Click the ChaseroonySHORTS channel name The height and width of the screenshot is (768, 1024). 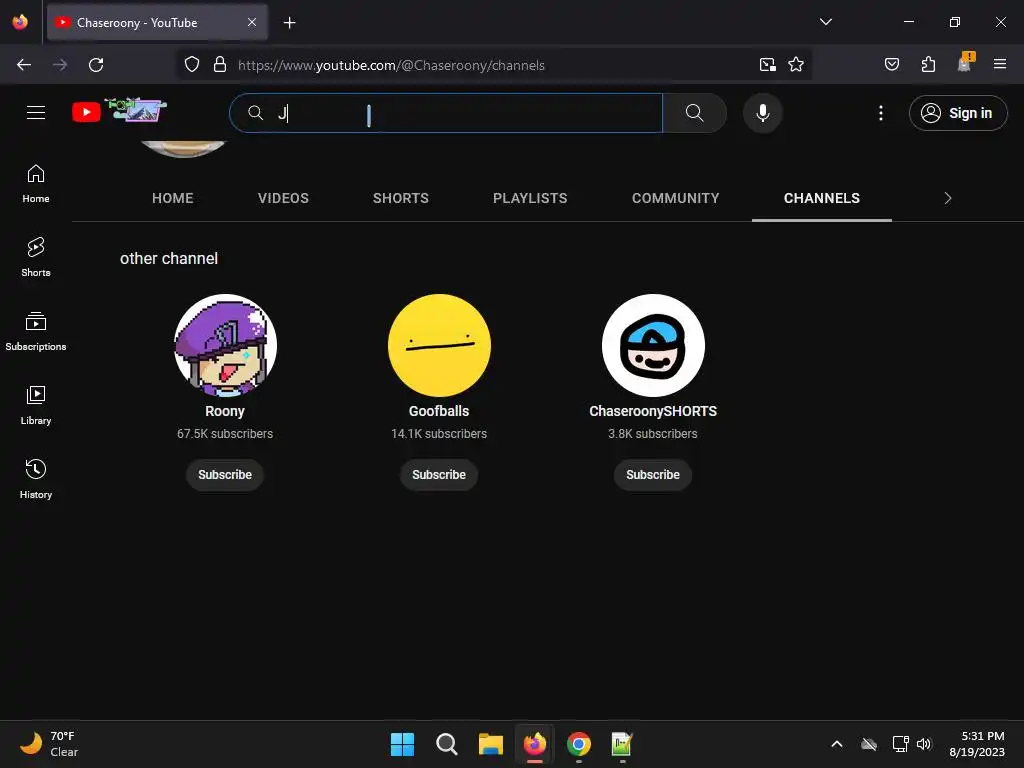click(x=653, y=411)
